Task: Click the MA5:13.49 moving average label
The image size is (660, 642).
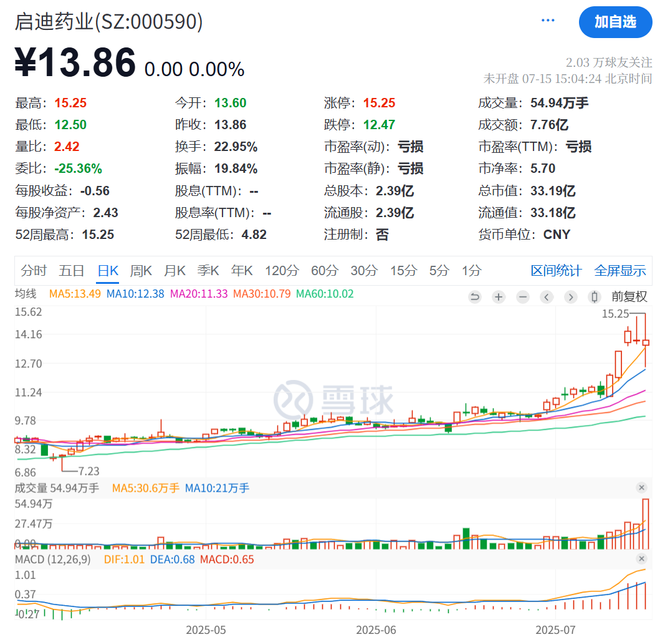Action: [75, 294]
